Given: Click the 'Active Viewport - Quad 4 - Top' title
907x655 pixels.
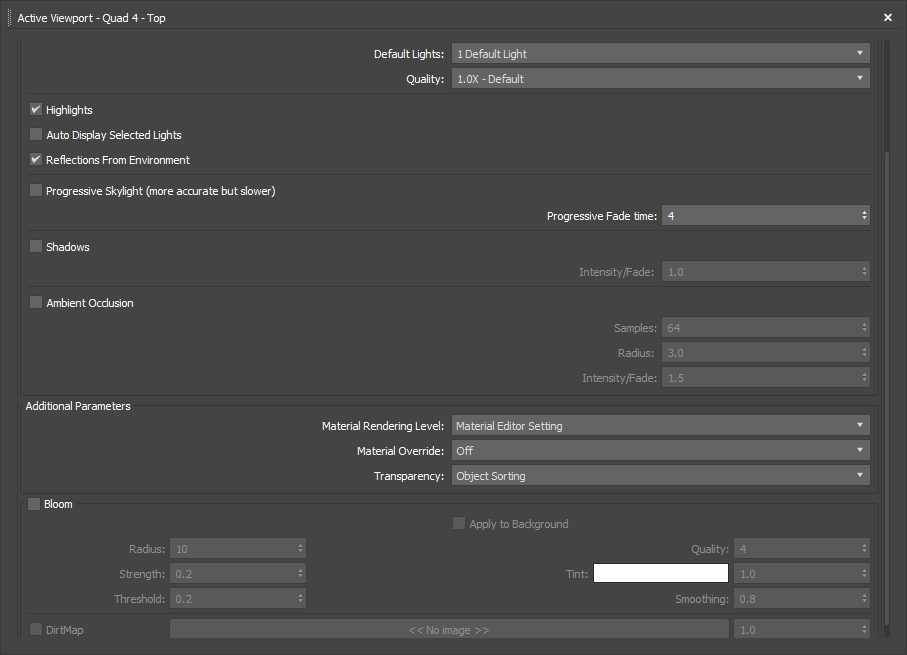Looking at the screenshot, I should click(91, 18).
